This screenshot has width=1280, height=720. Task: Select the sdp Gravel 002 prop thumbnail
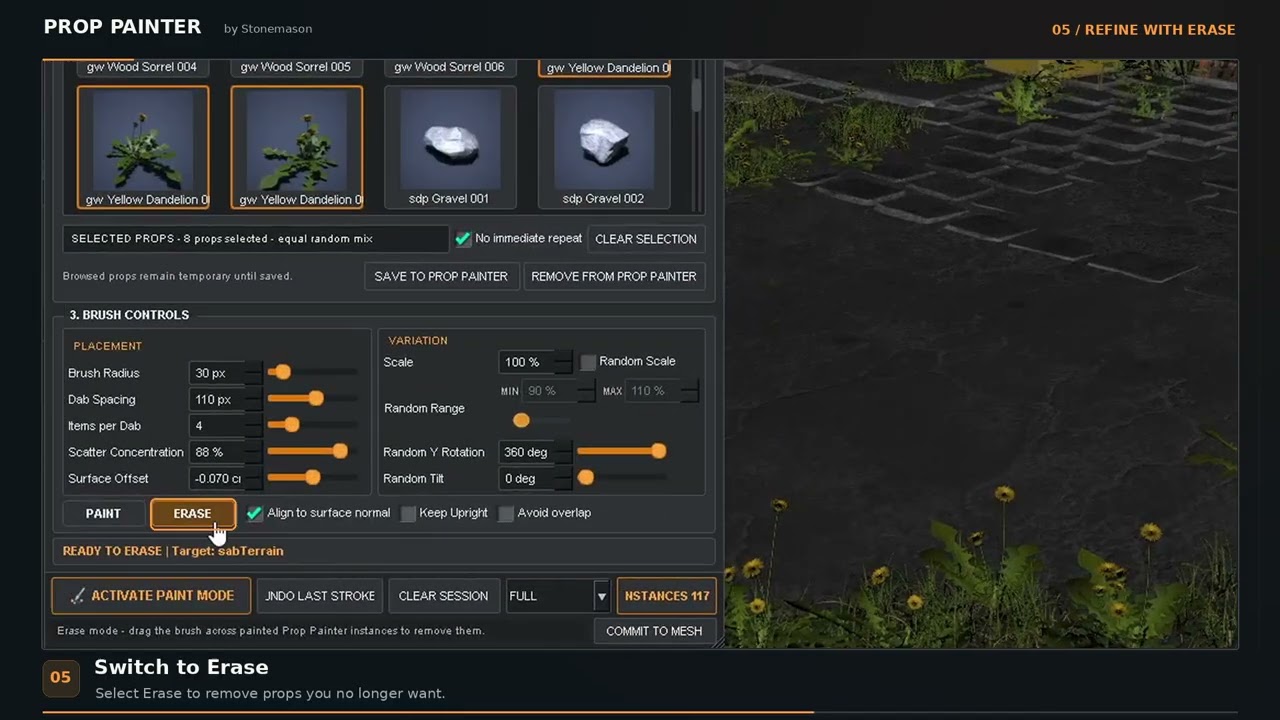pyautogui.click(x=604, y=147)
